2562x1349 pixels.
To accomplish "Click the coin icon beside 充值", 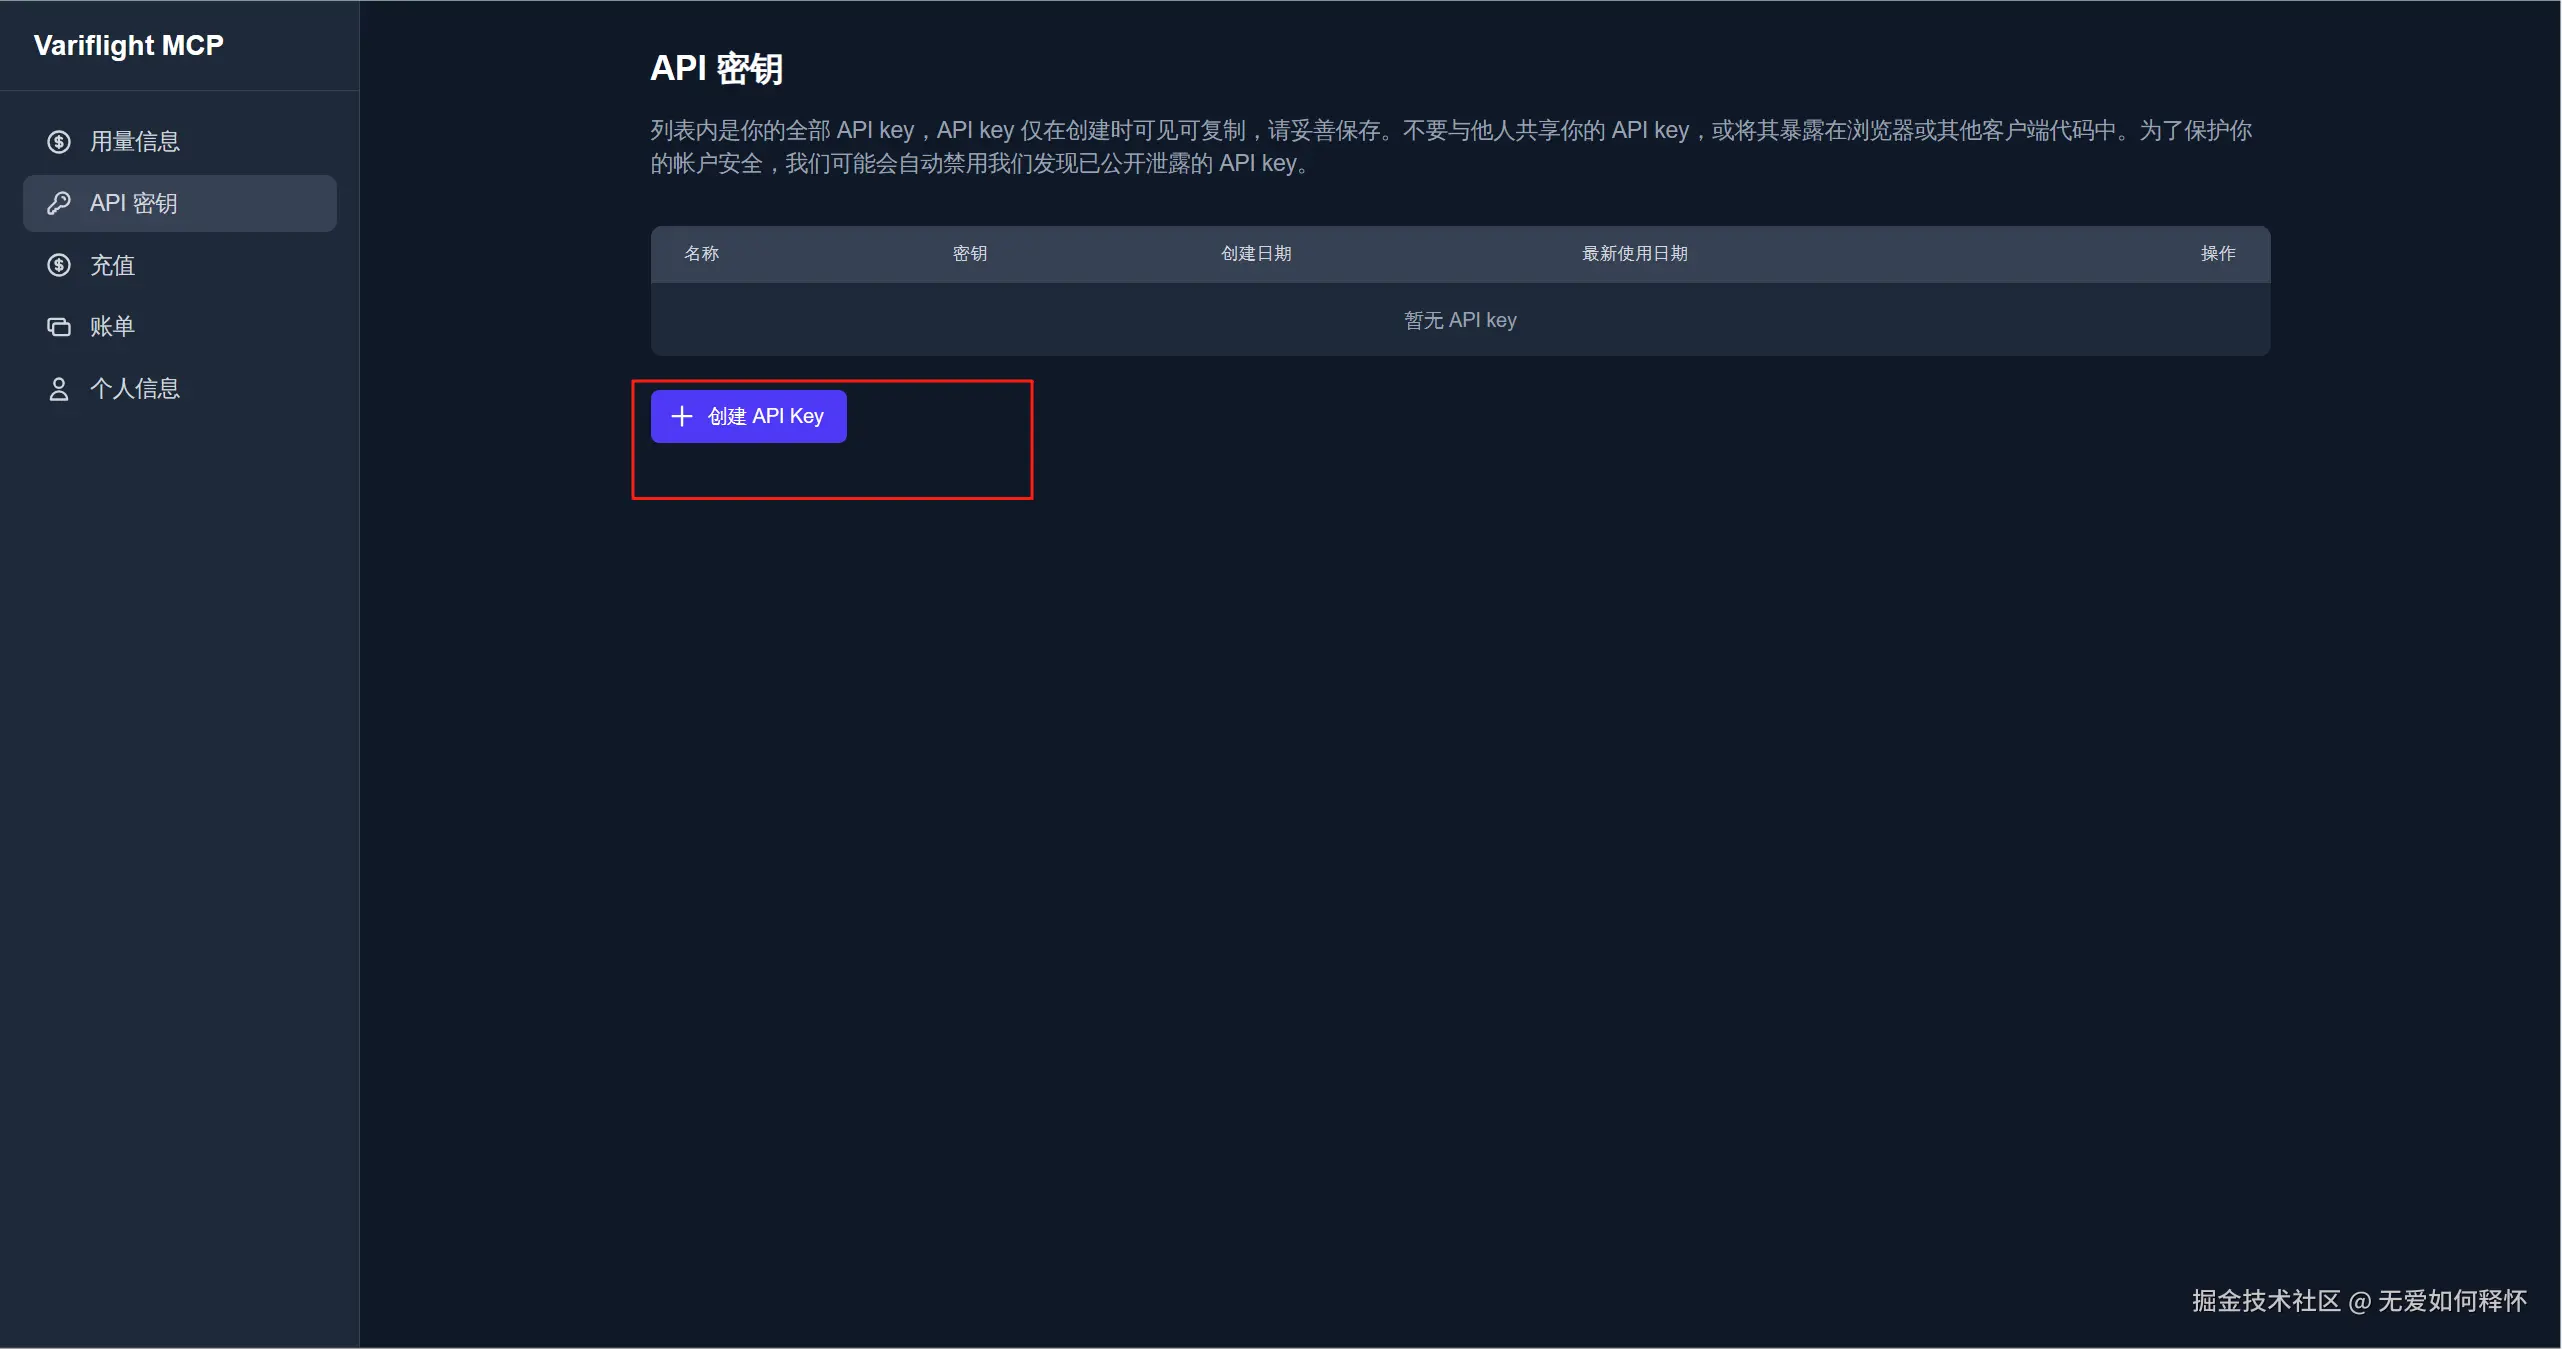I will click(59, 265).
